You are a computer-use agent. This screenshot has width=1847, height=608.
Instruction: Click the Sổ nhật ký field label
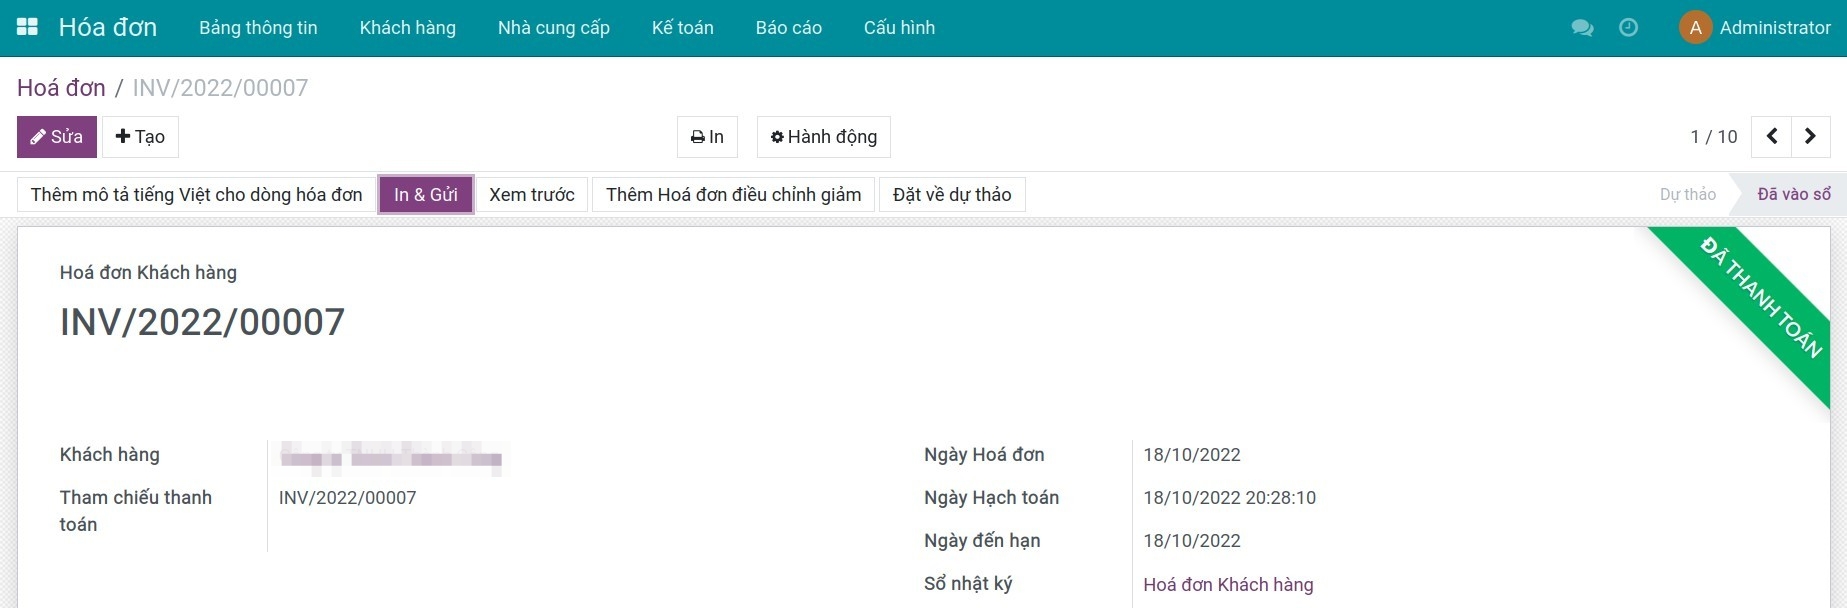tap(968, 584)
